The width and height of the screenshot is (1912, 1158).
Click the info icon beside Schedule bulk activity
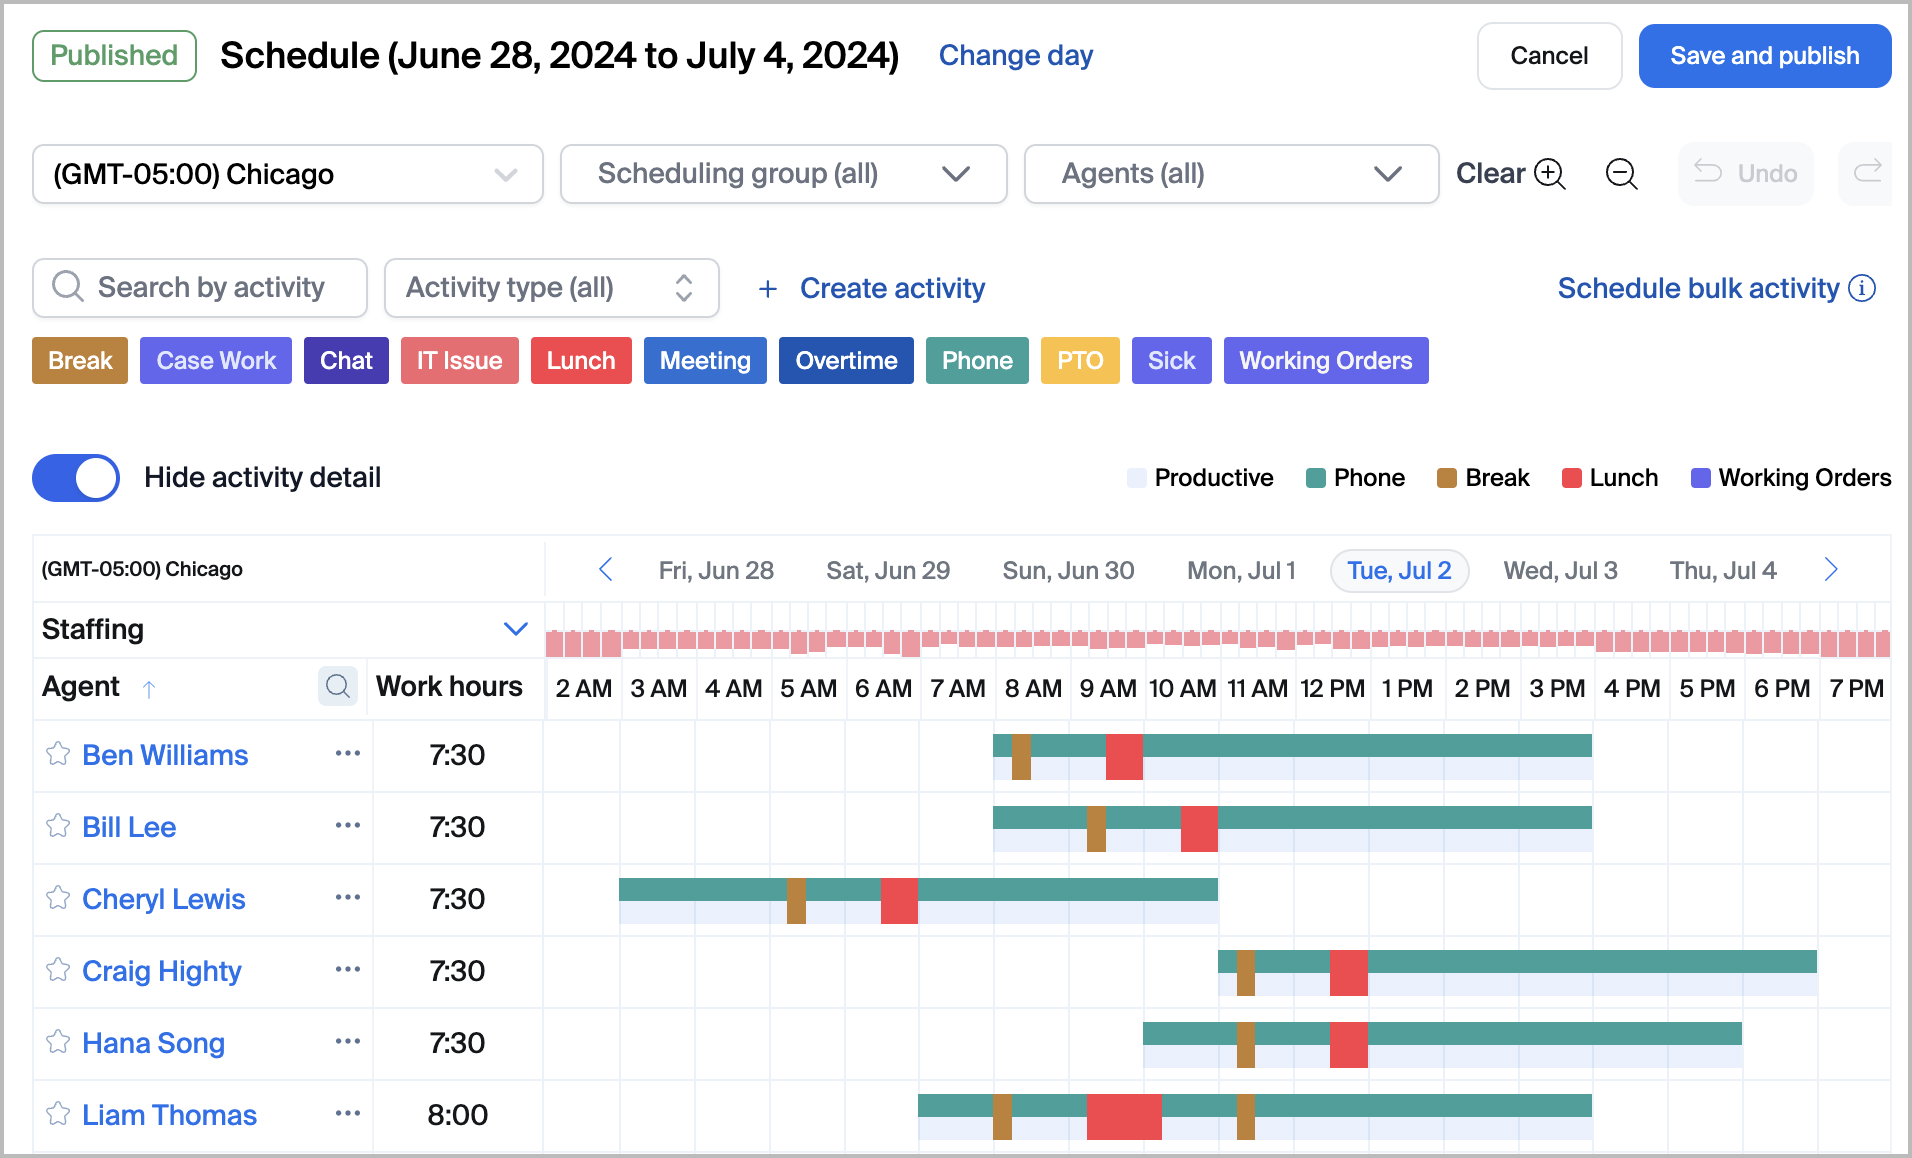tap(1862, 288)
